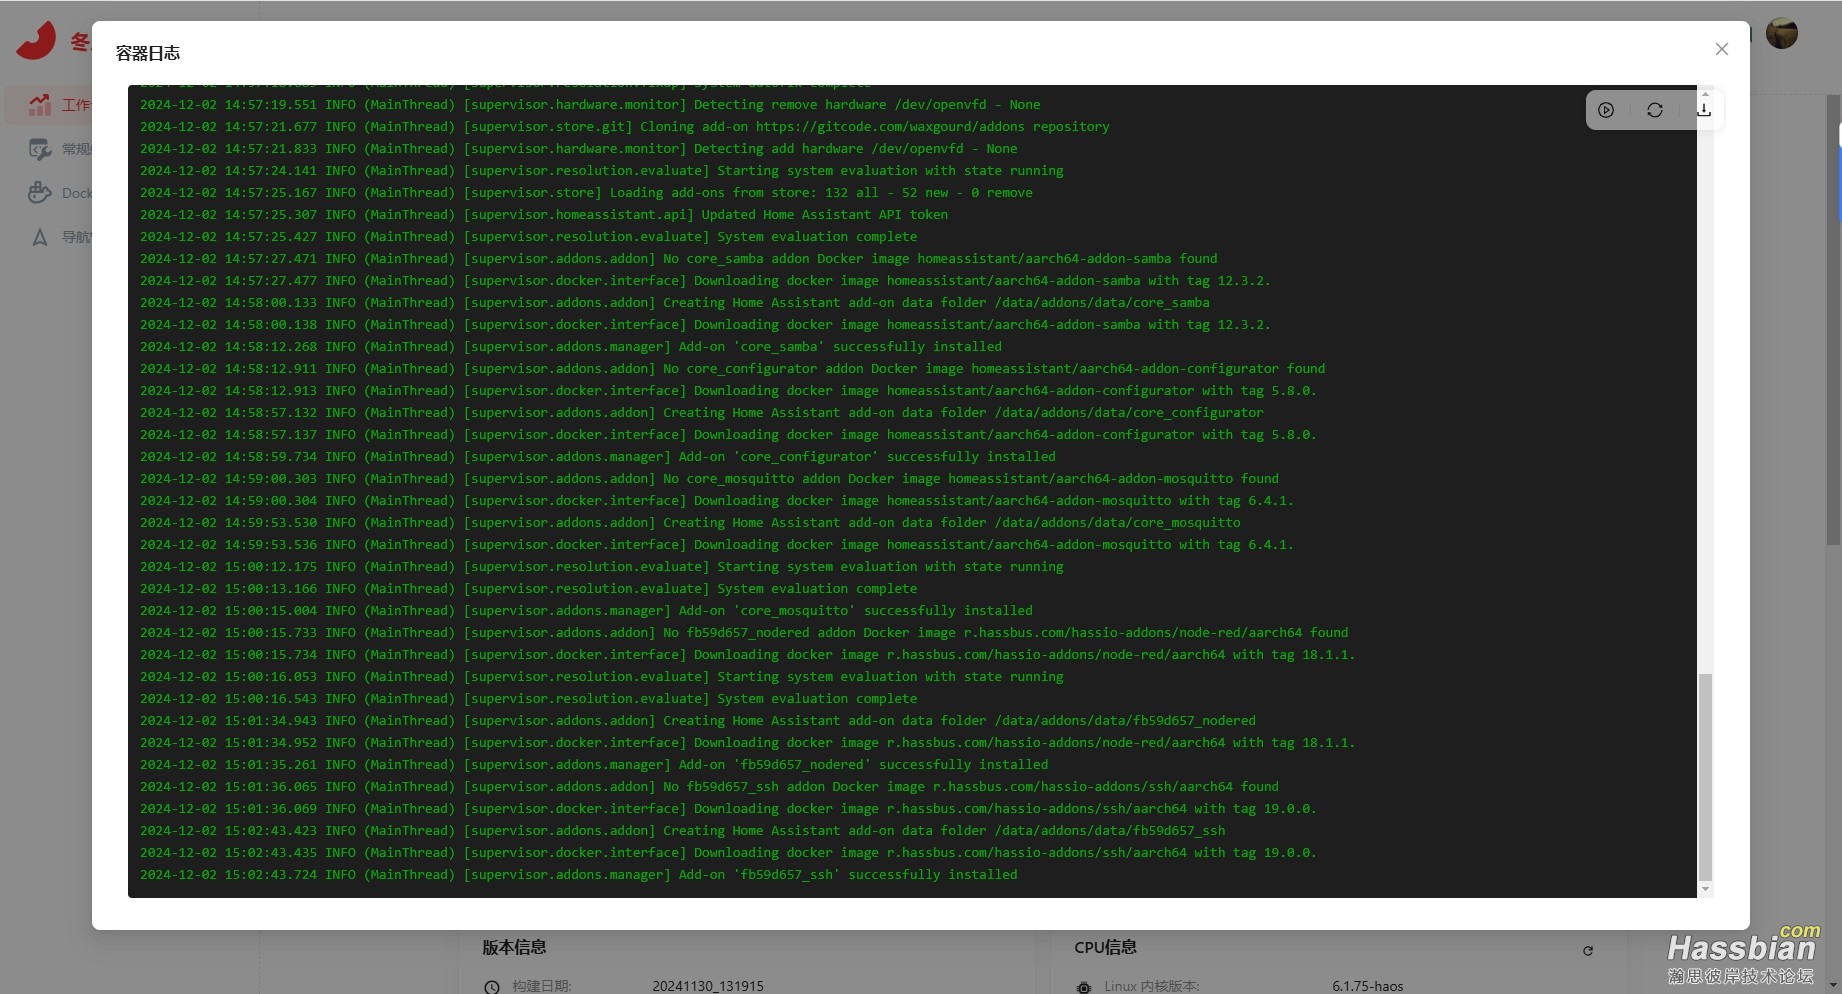Close the 容器日志 dialog

click(x=1721, y=49)
